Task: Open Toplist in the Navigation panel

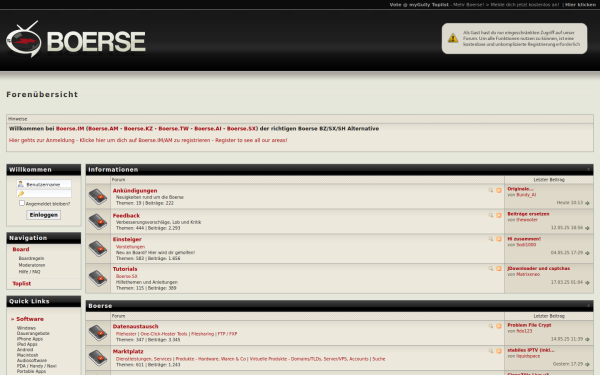Action: point(21,284)
